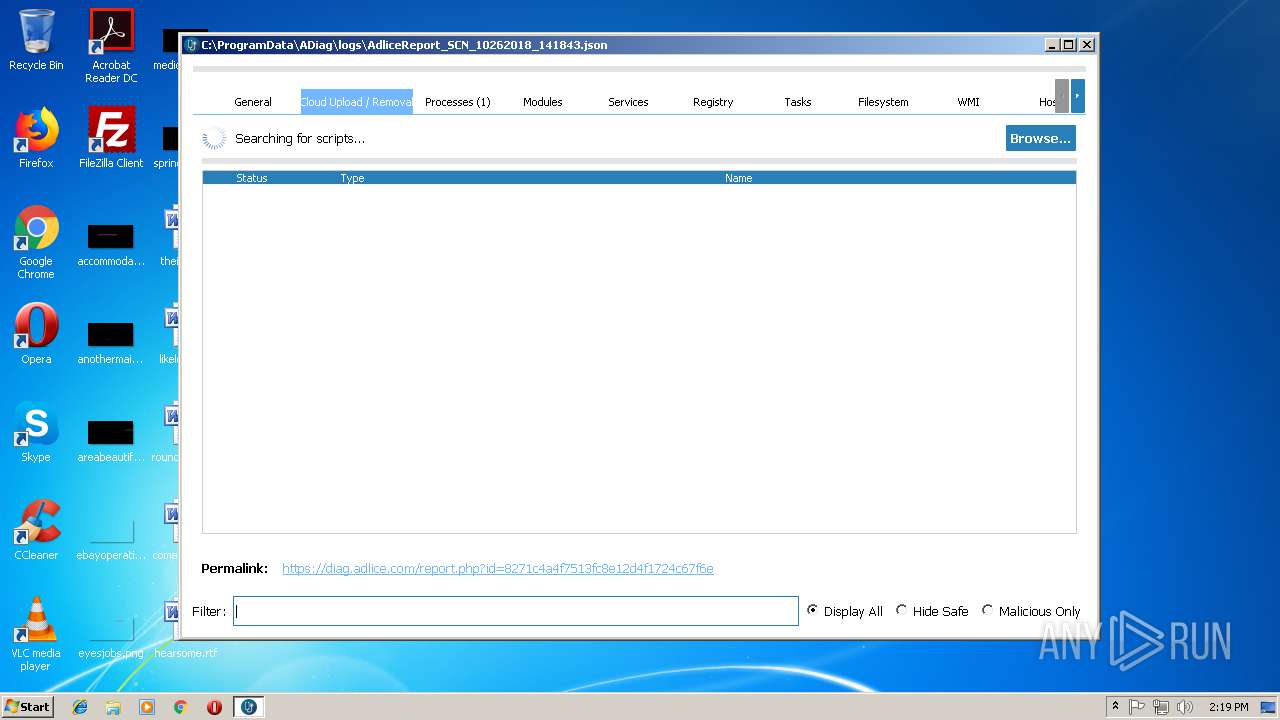The width and height of the screenshot is (1280, 720).
Task: Open Windows Explorer from the taskbar
Action: (x=113, y=707)
